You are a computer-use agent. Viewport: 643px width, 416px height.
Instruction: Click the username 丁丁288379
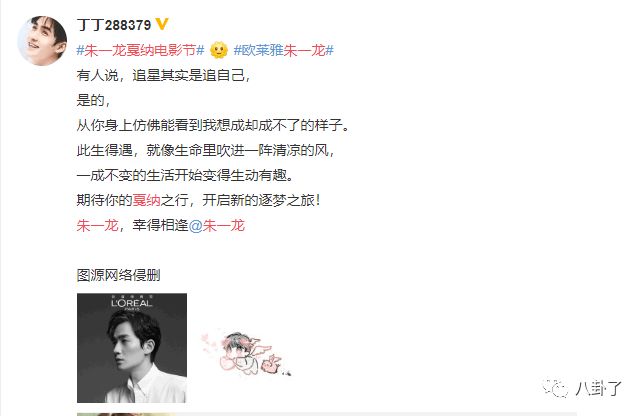pos(114,25)
